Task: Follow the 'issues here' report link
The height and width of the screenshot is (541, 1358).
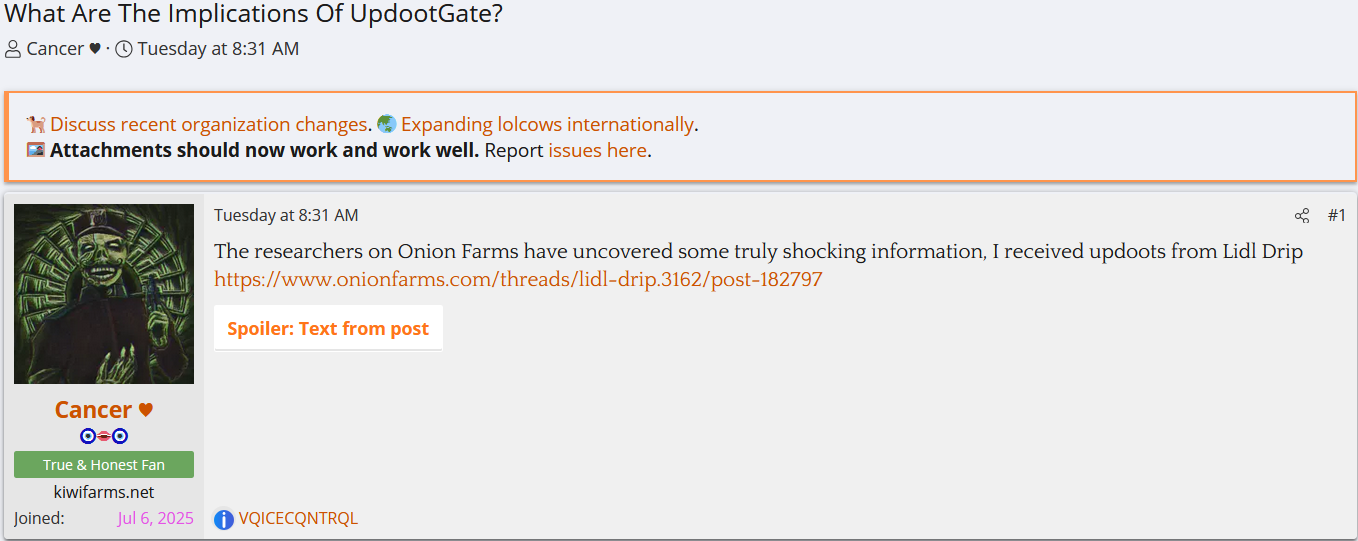Action: coord(597,151)
